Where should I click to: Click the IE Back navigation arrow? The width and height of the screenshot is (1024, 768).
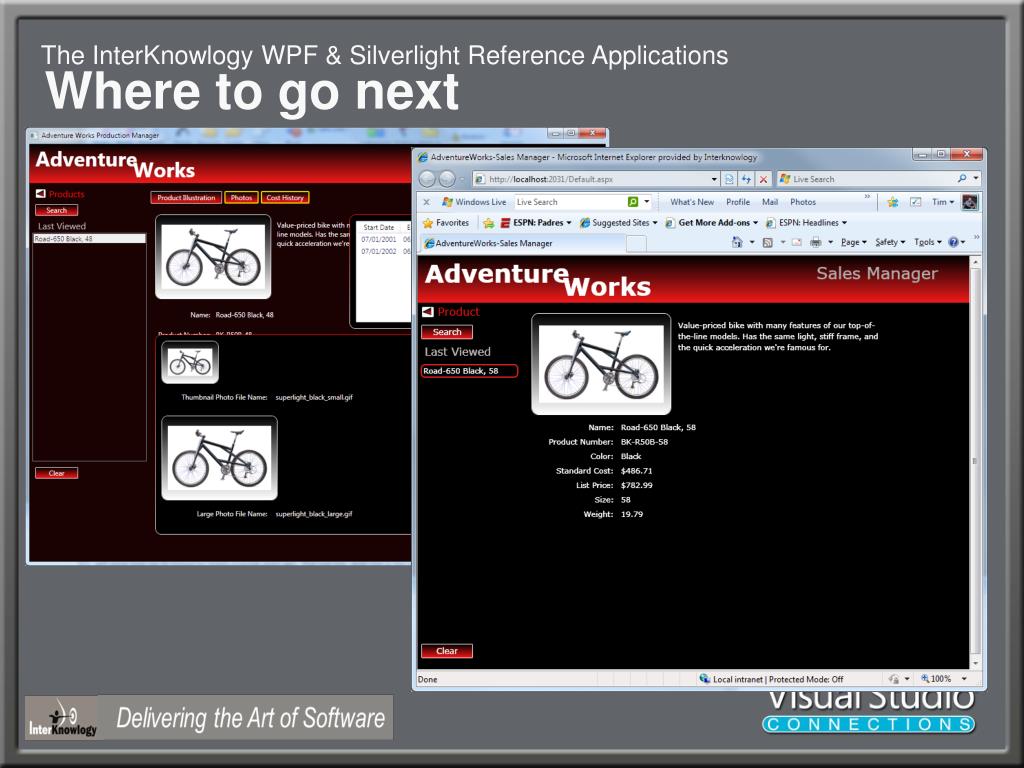(427, 178)
